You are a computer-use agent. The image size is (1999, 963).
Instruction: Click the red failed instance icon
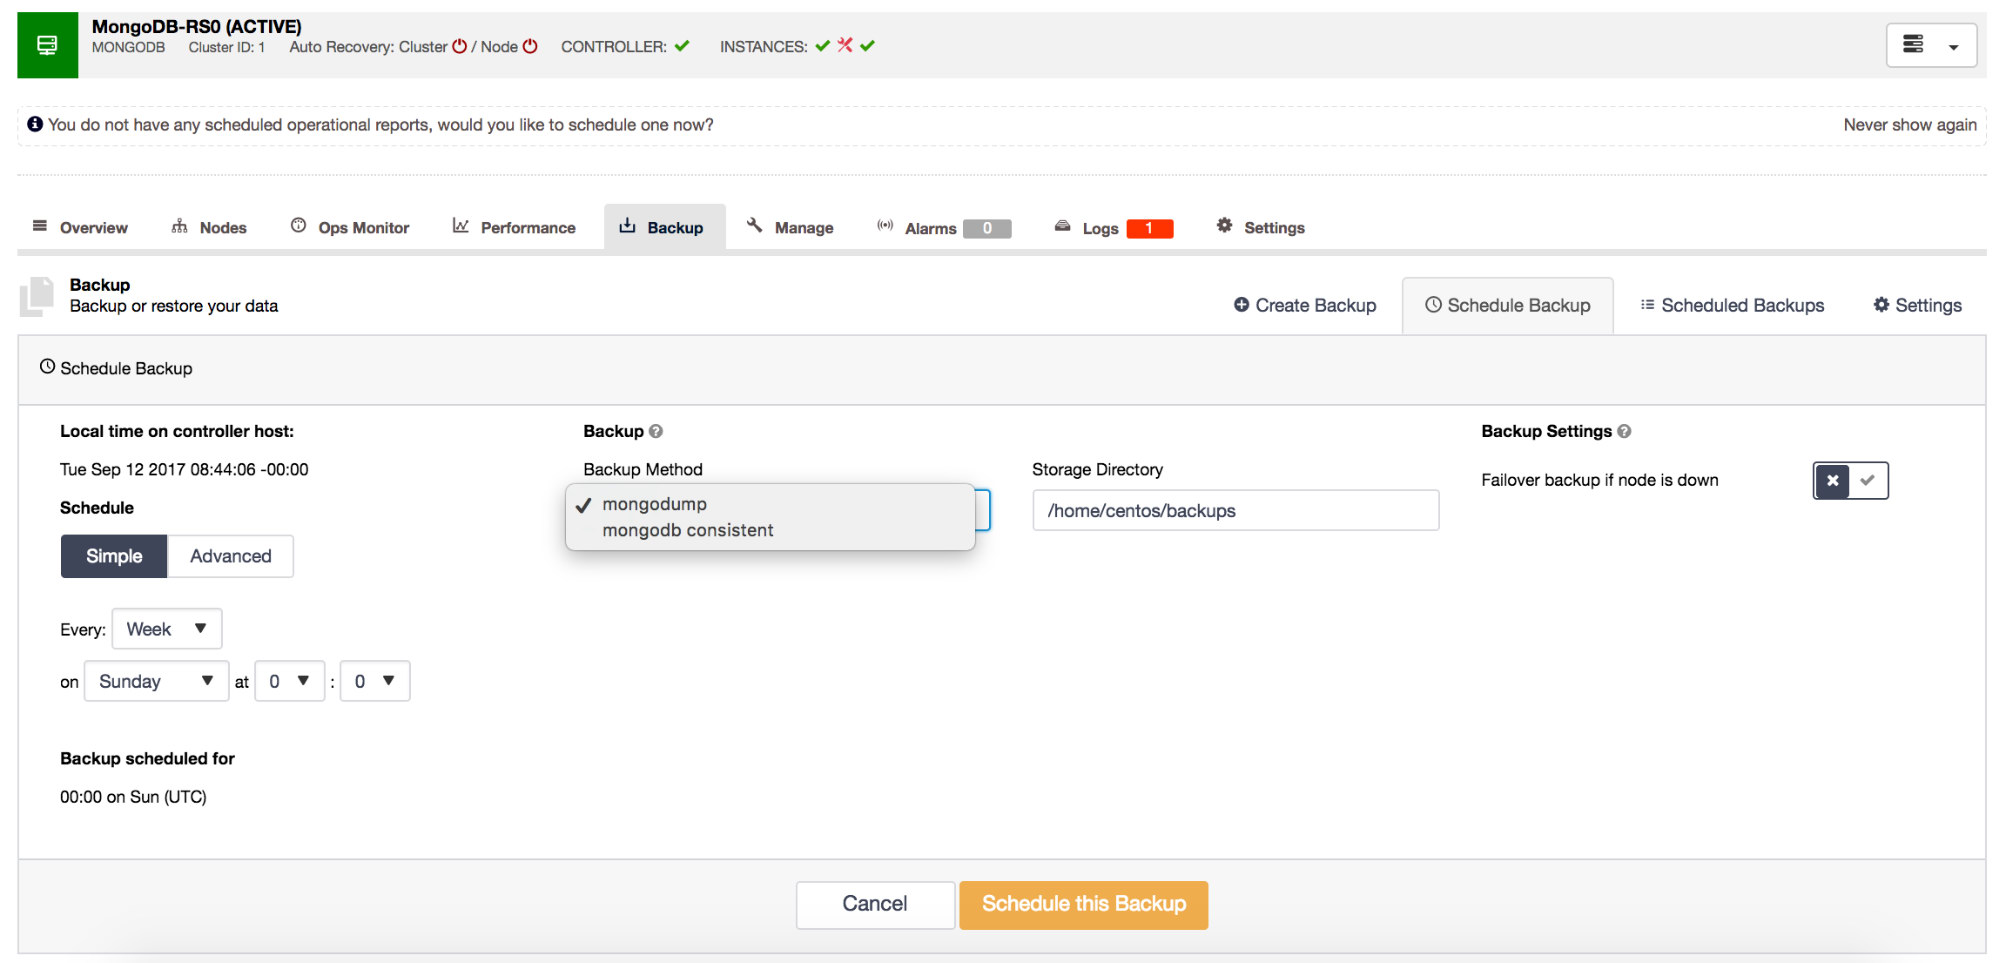pyautogui.click(x=845, y=45)
